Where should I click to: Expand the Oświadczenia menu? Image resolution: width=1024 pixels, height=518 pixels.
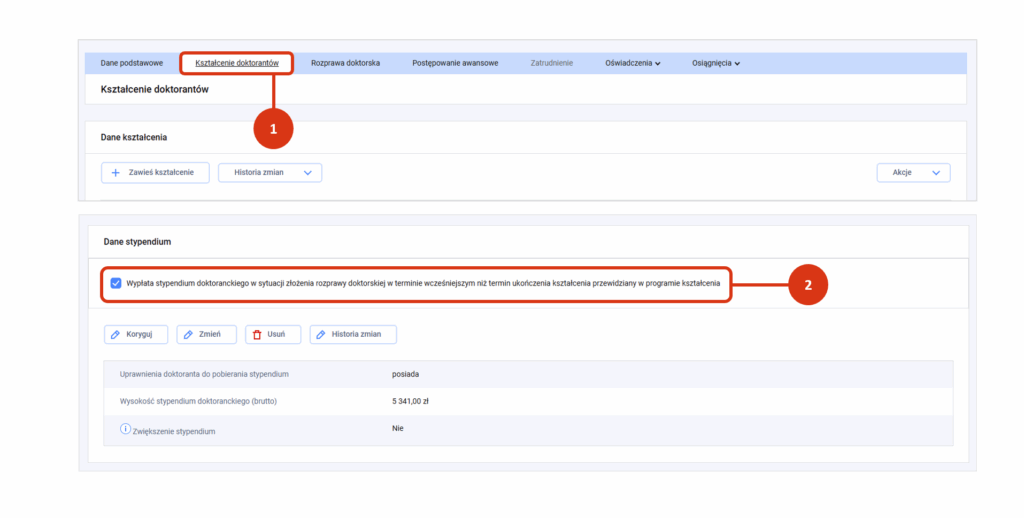pos(633,63)
